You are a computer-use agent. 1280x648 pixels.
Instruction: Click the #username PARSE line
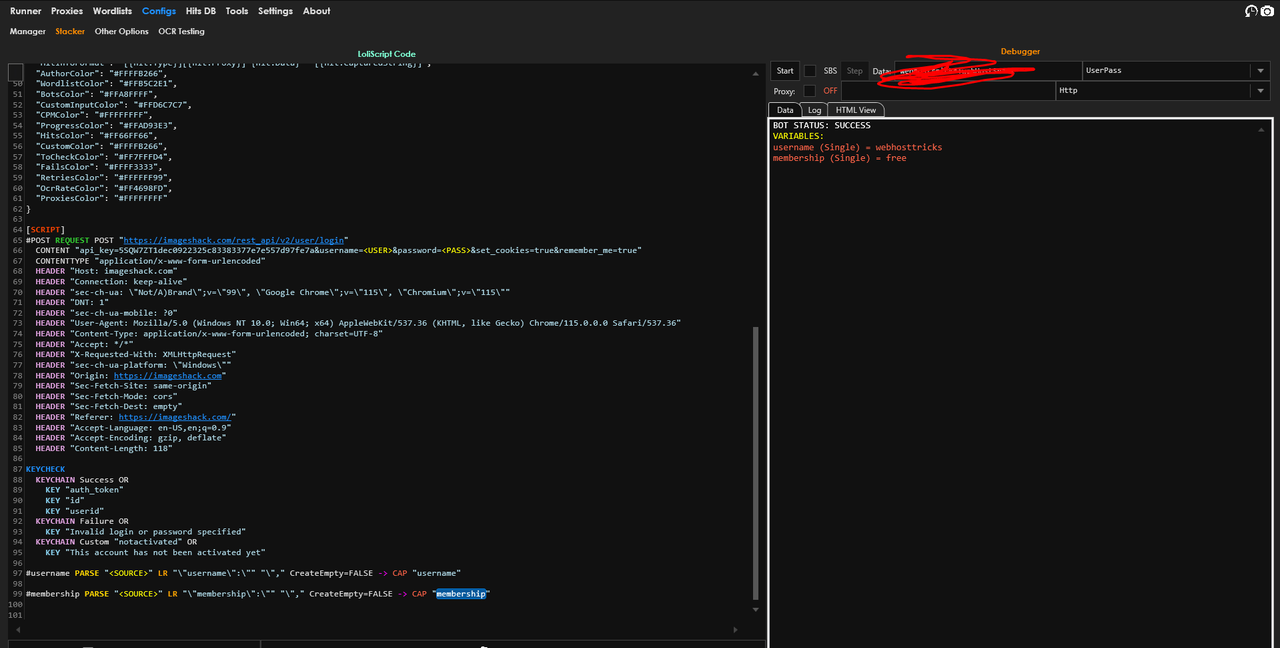point(243,573)
